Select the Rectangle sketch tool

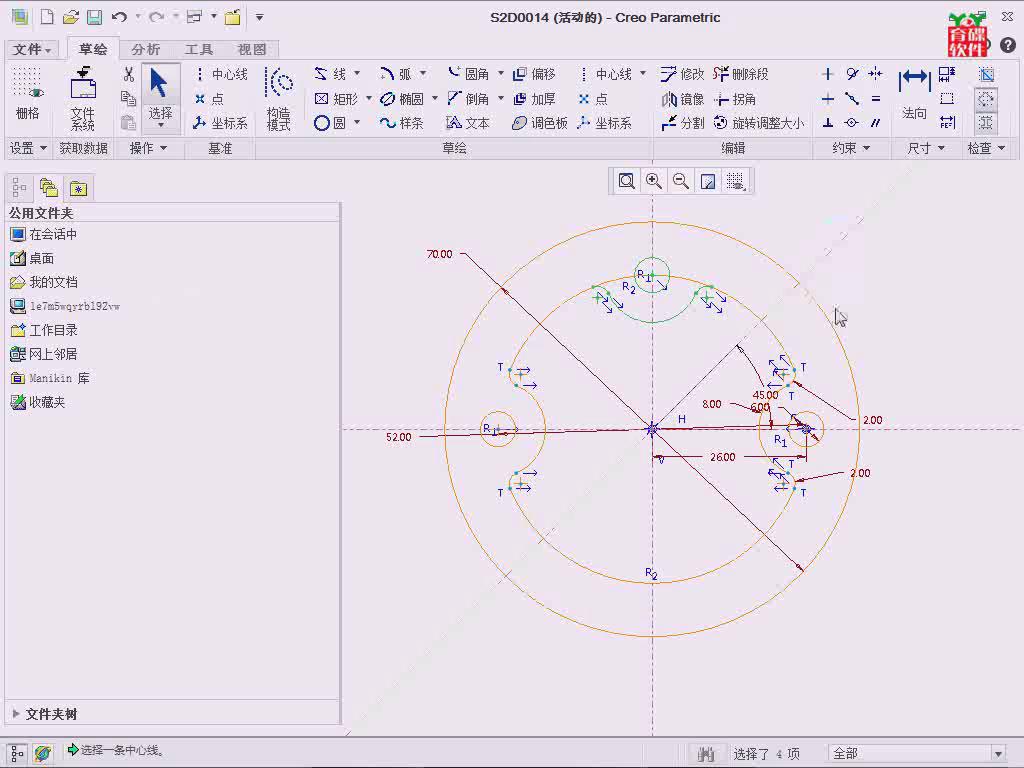point(336,99)
